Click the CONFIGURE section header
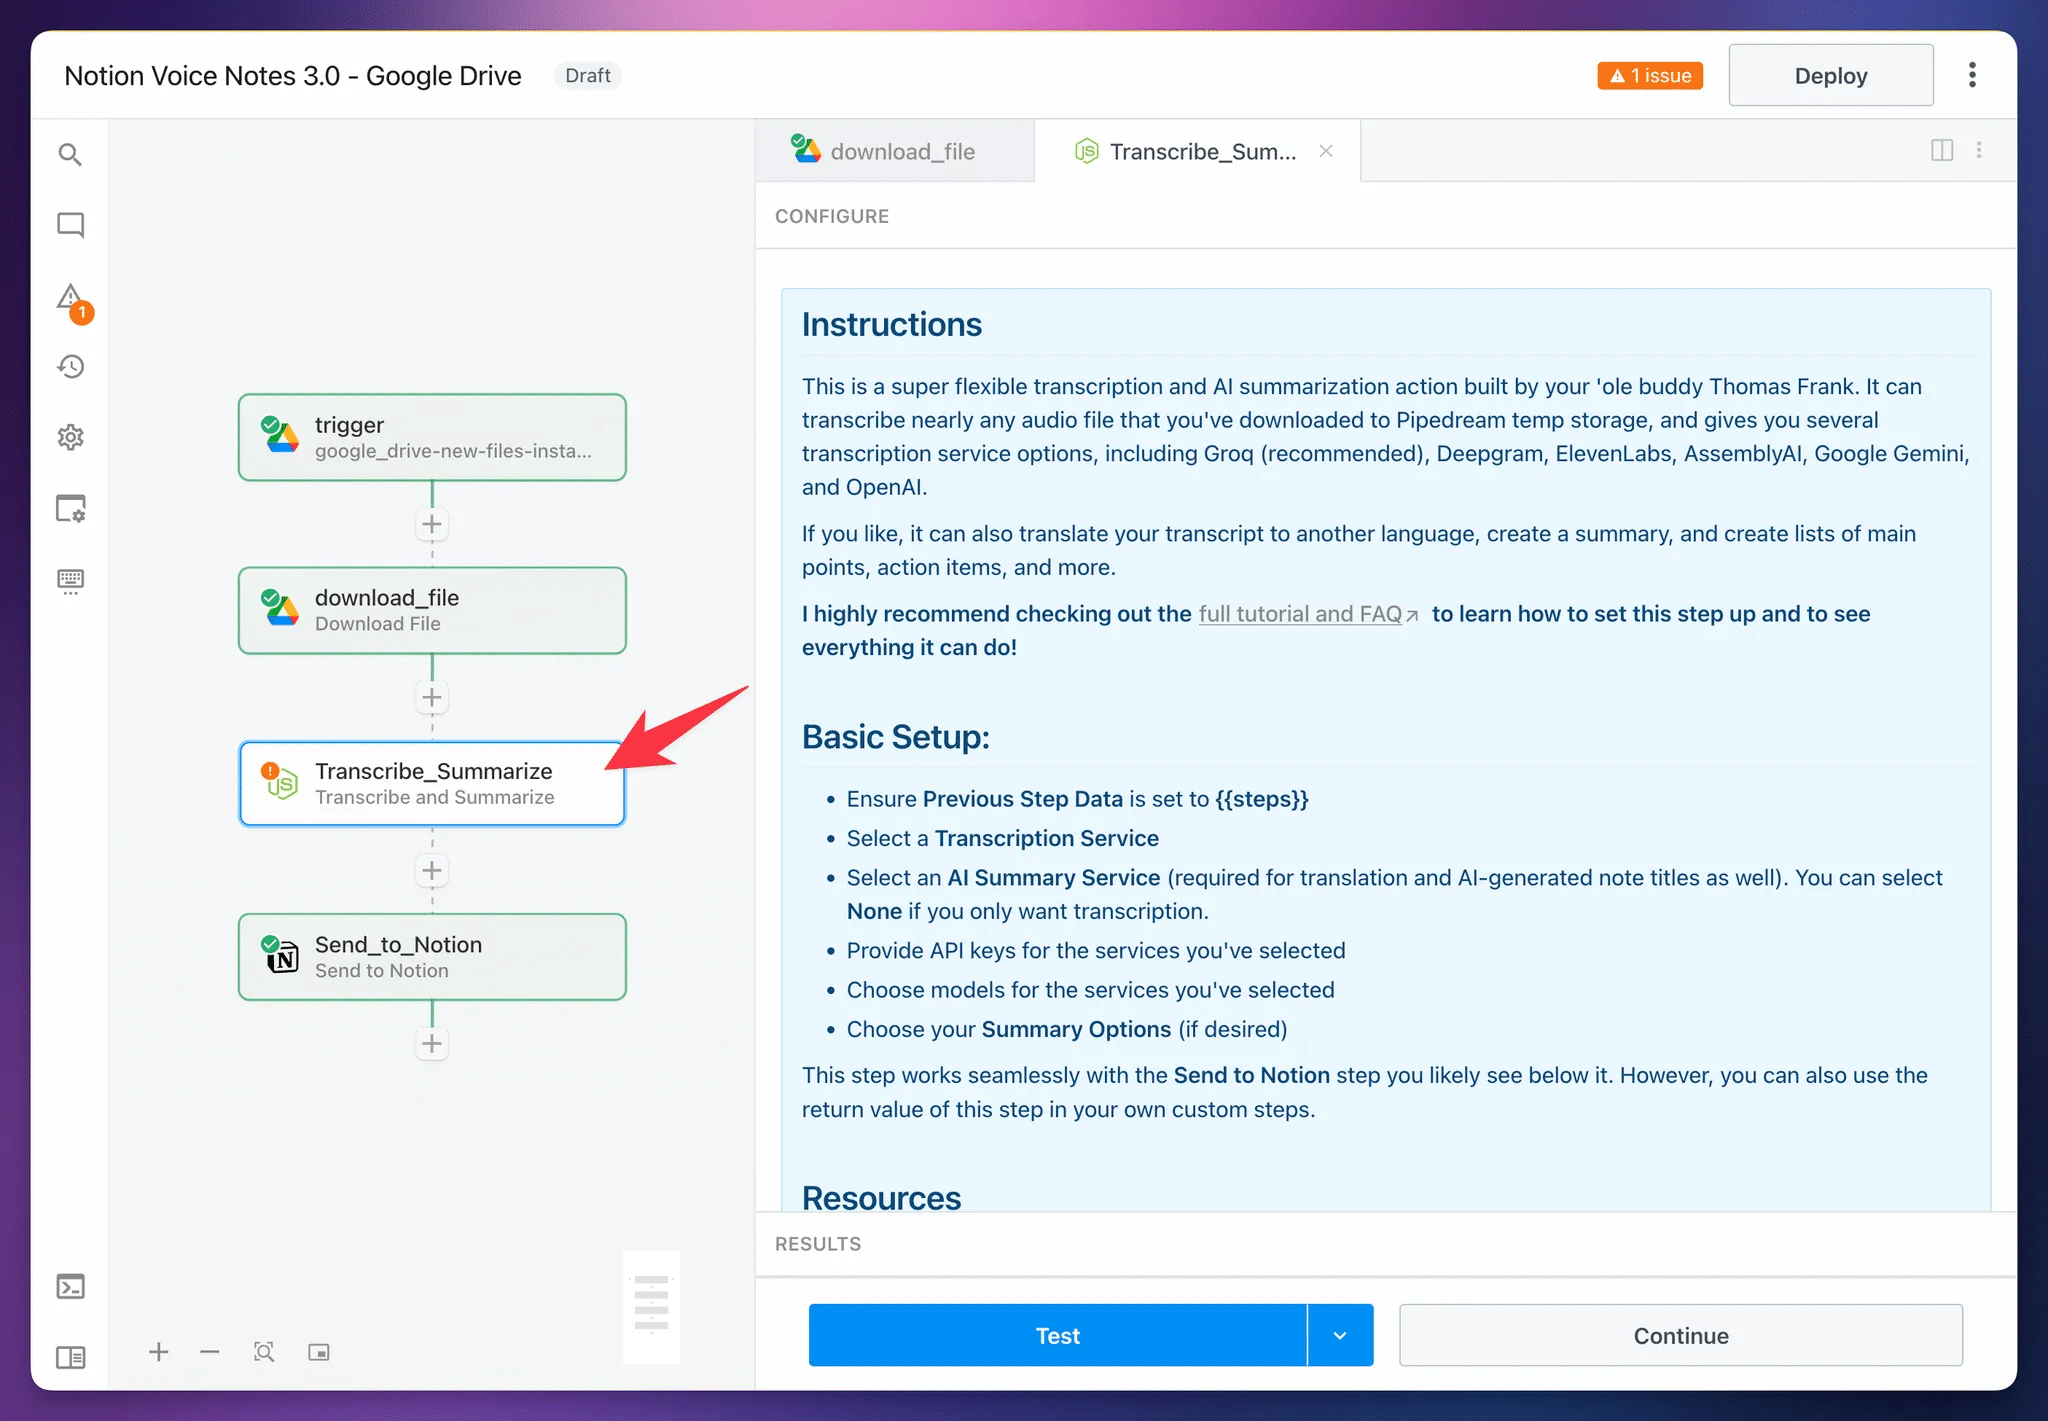 [832, 216]
